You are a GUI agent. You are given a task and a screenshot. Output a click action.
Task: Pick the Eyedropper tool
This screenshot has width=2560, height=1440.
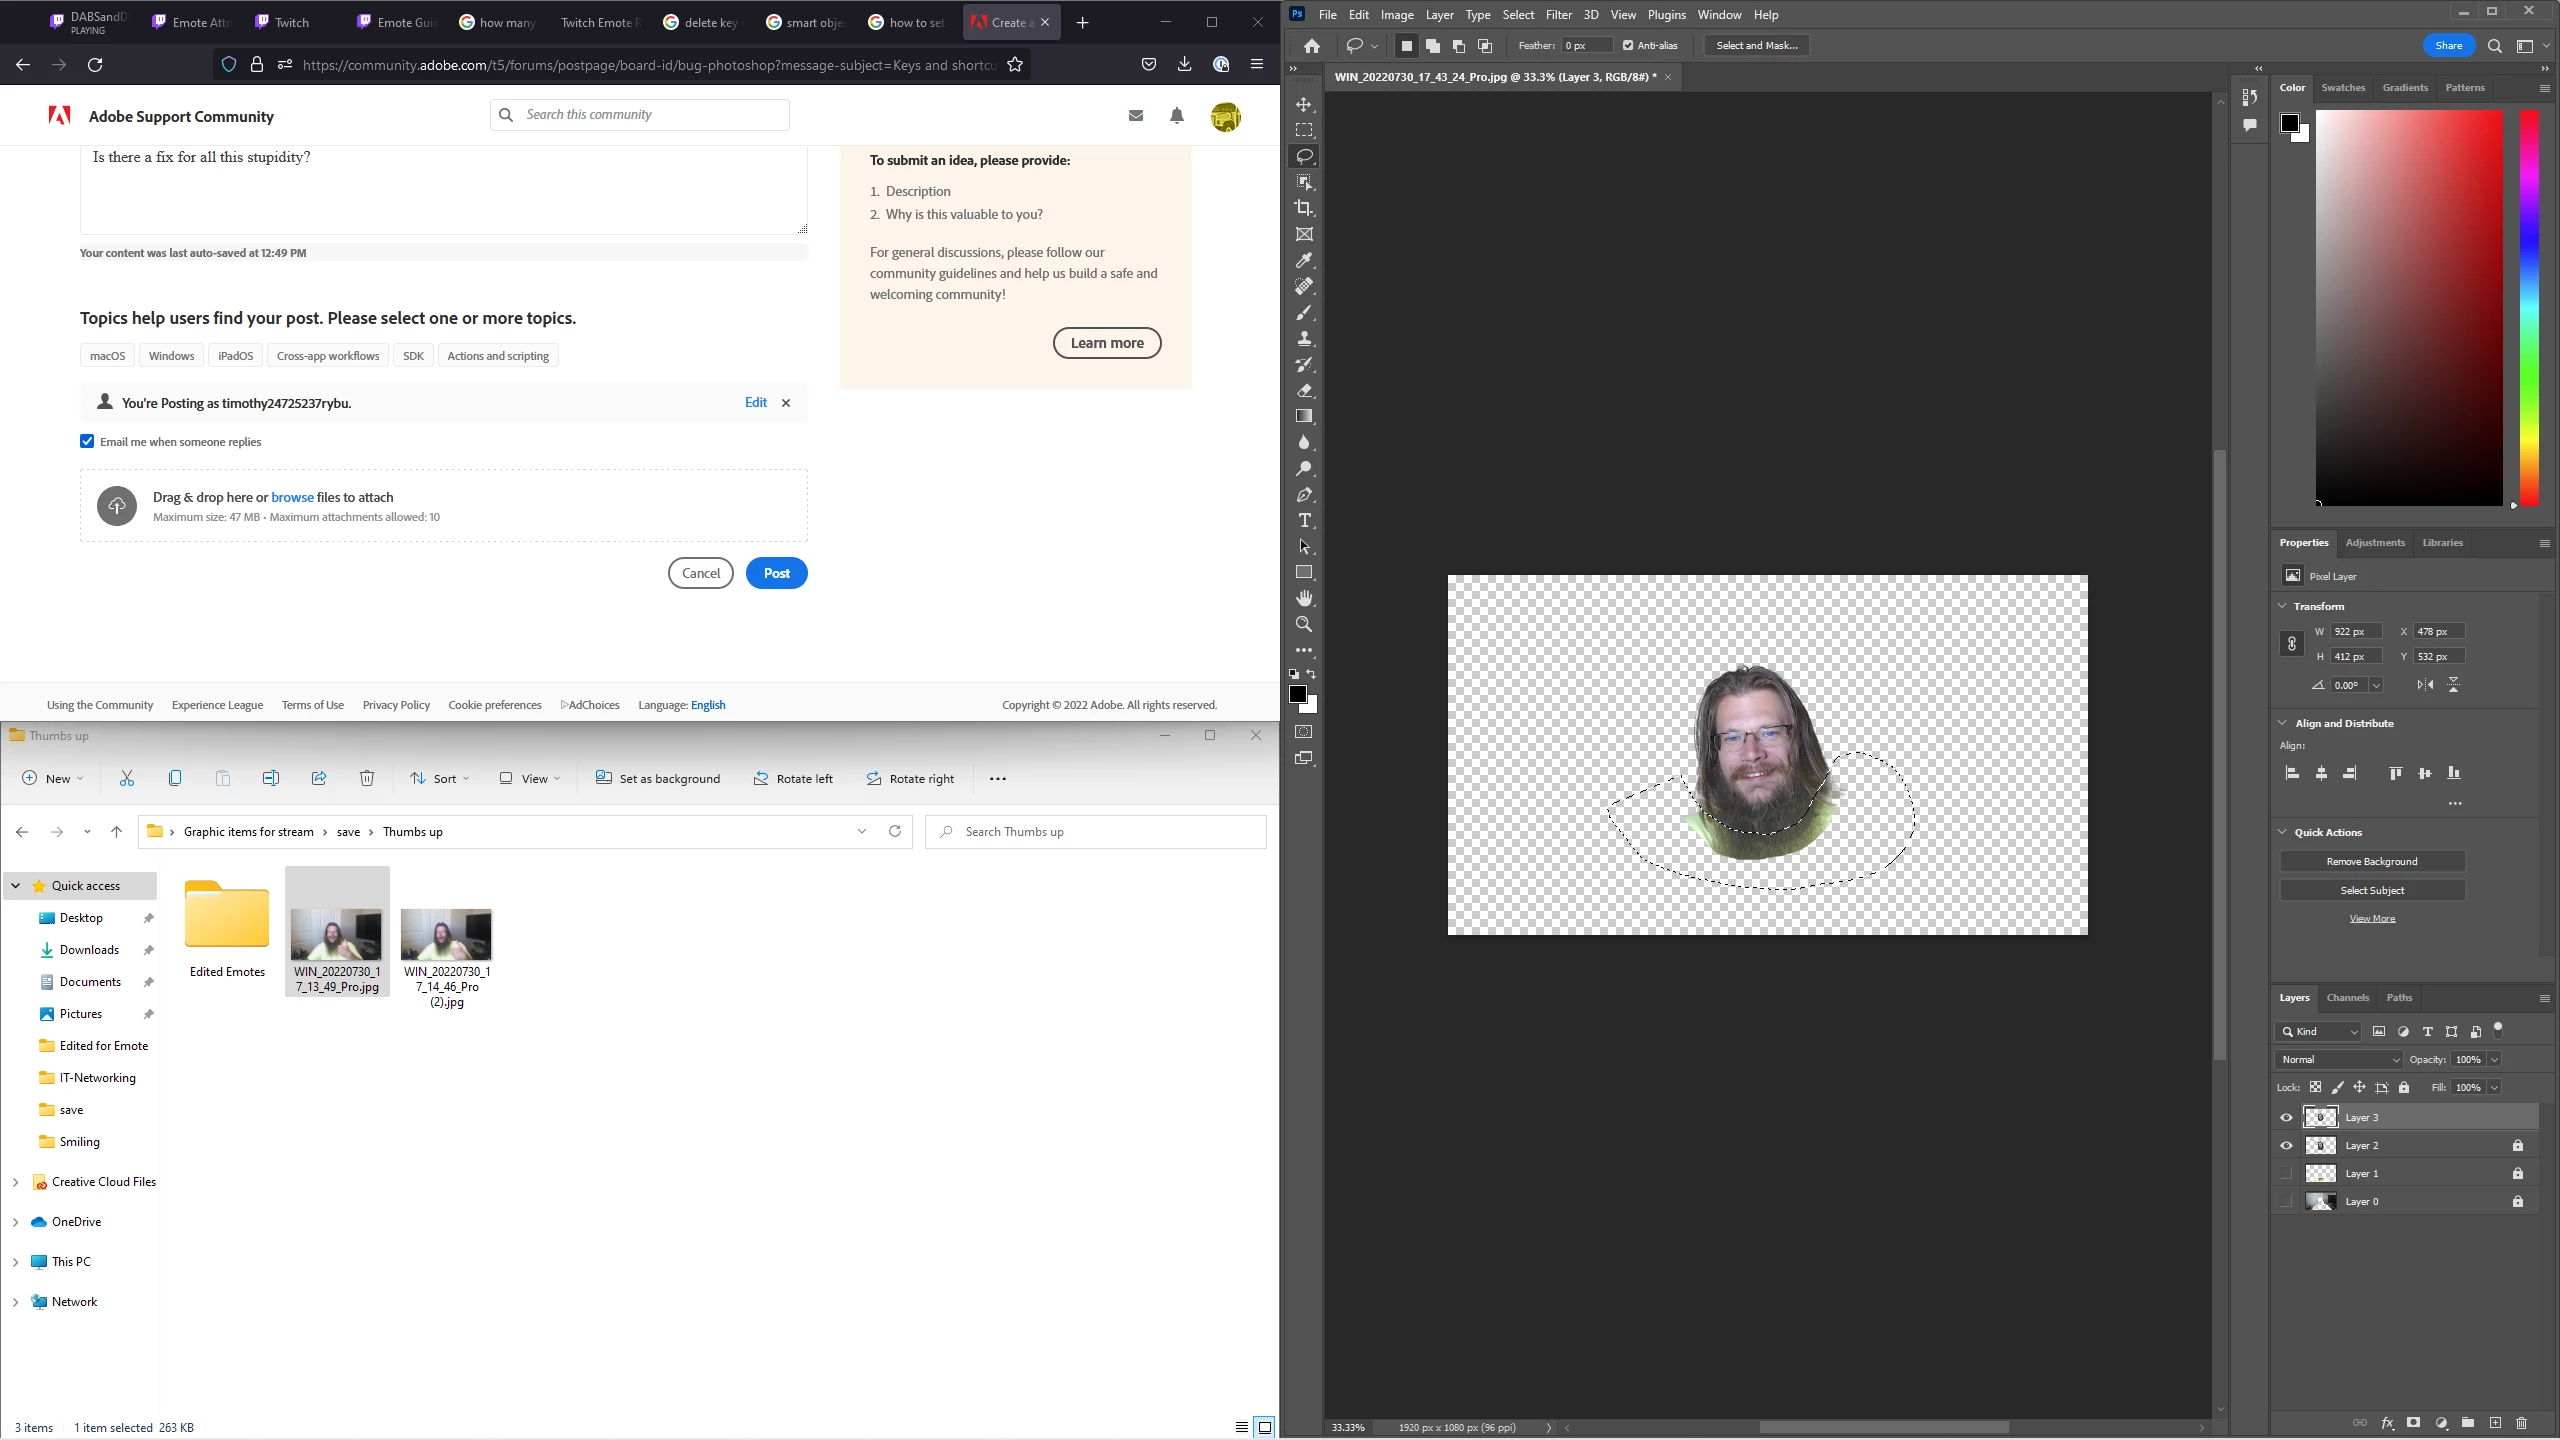point(1304,261)
